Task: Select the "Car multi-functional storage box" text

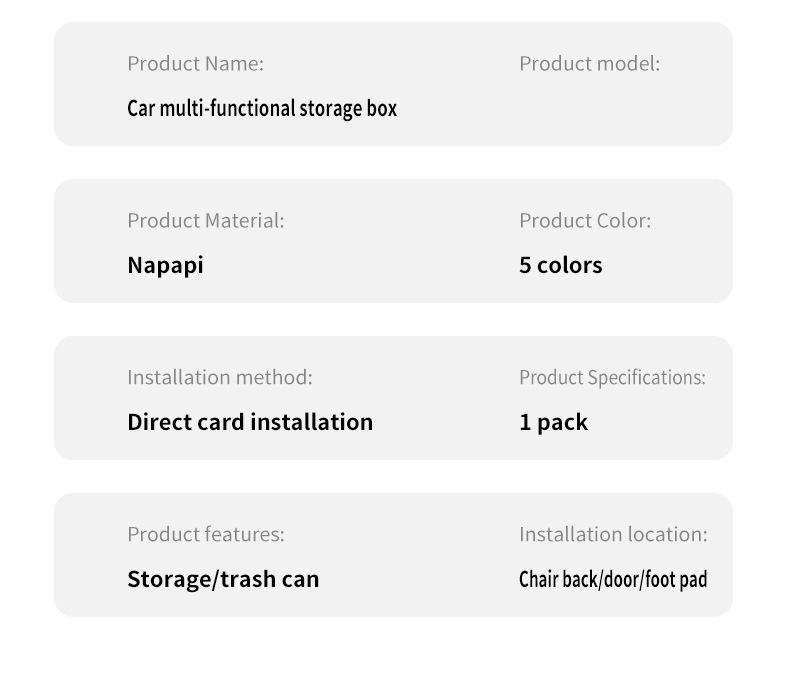Action: (x=262, y=108)
